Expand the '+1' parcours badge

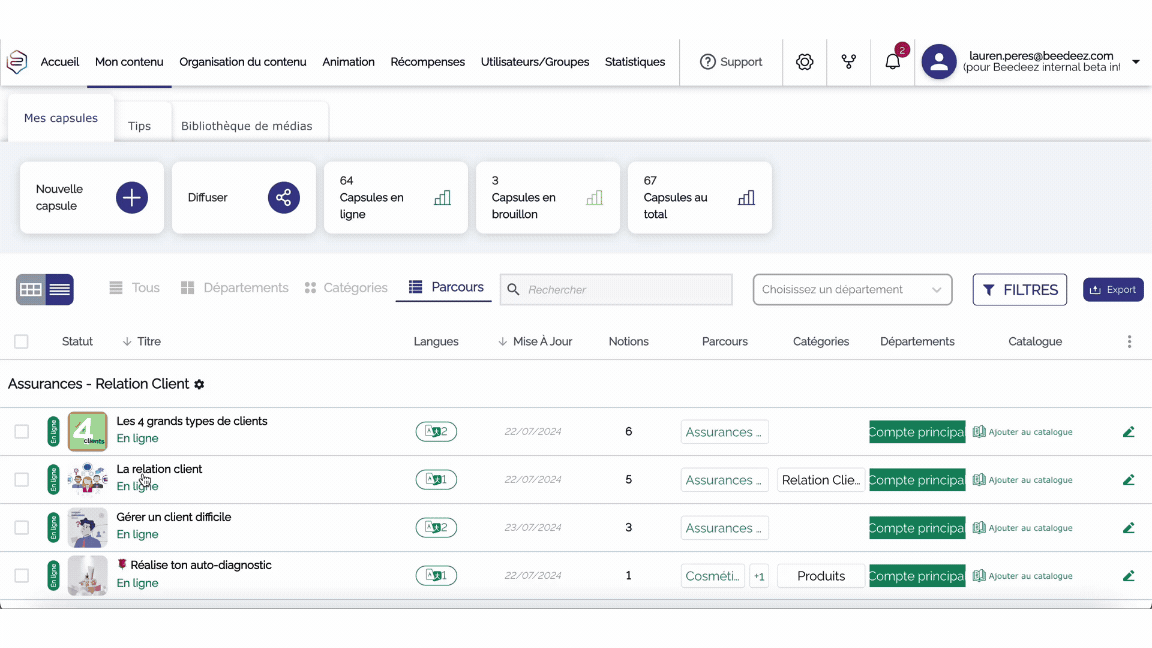click(x=759, y=577)
